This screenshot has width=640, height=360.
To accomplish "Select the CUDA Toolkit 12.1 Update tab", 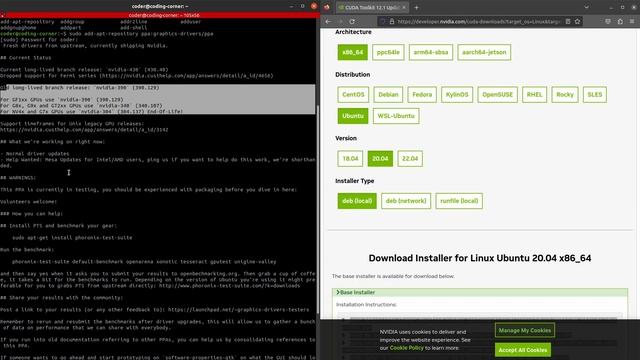I will coord(372,7).
